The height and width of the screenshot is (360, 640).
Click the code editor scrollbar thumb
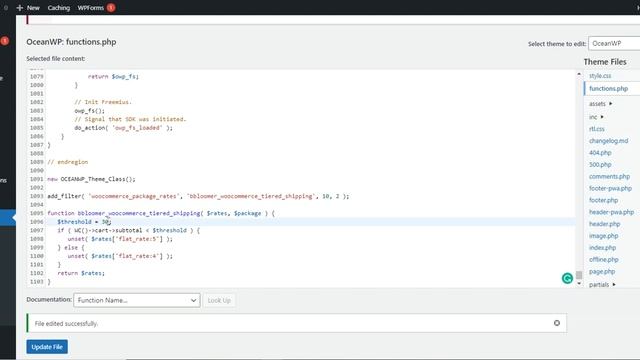click(579, 275)
